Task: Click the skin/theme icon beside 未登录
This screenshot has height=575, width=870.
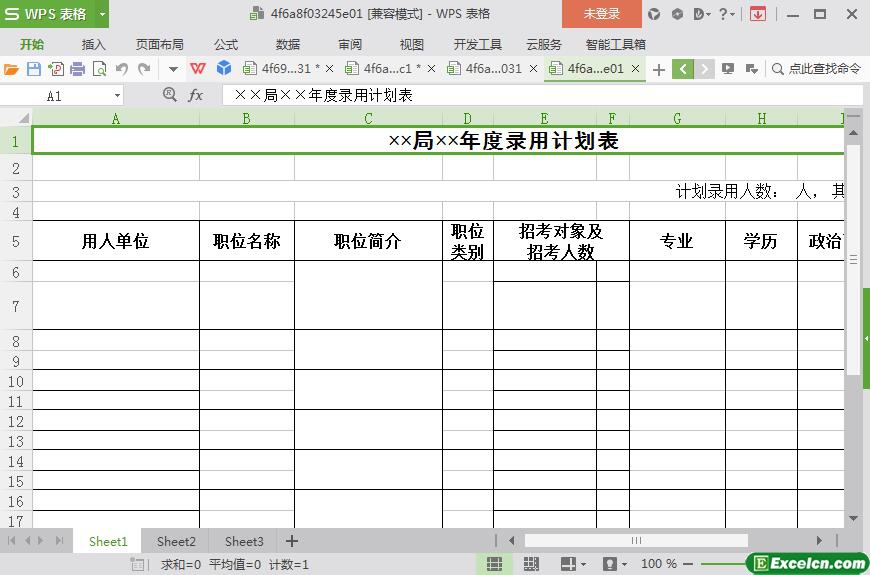Action: click(654, 14)
